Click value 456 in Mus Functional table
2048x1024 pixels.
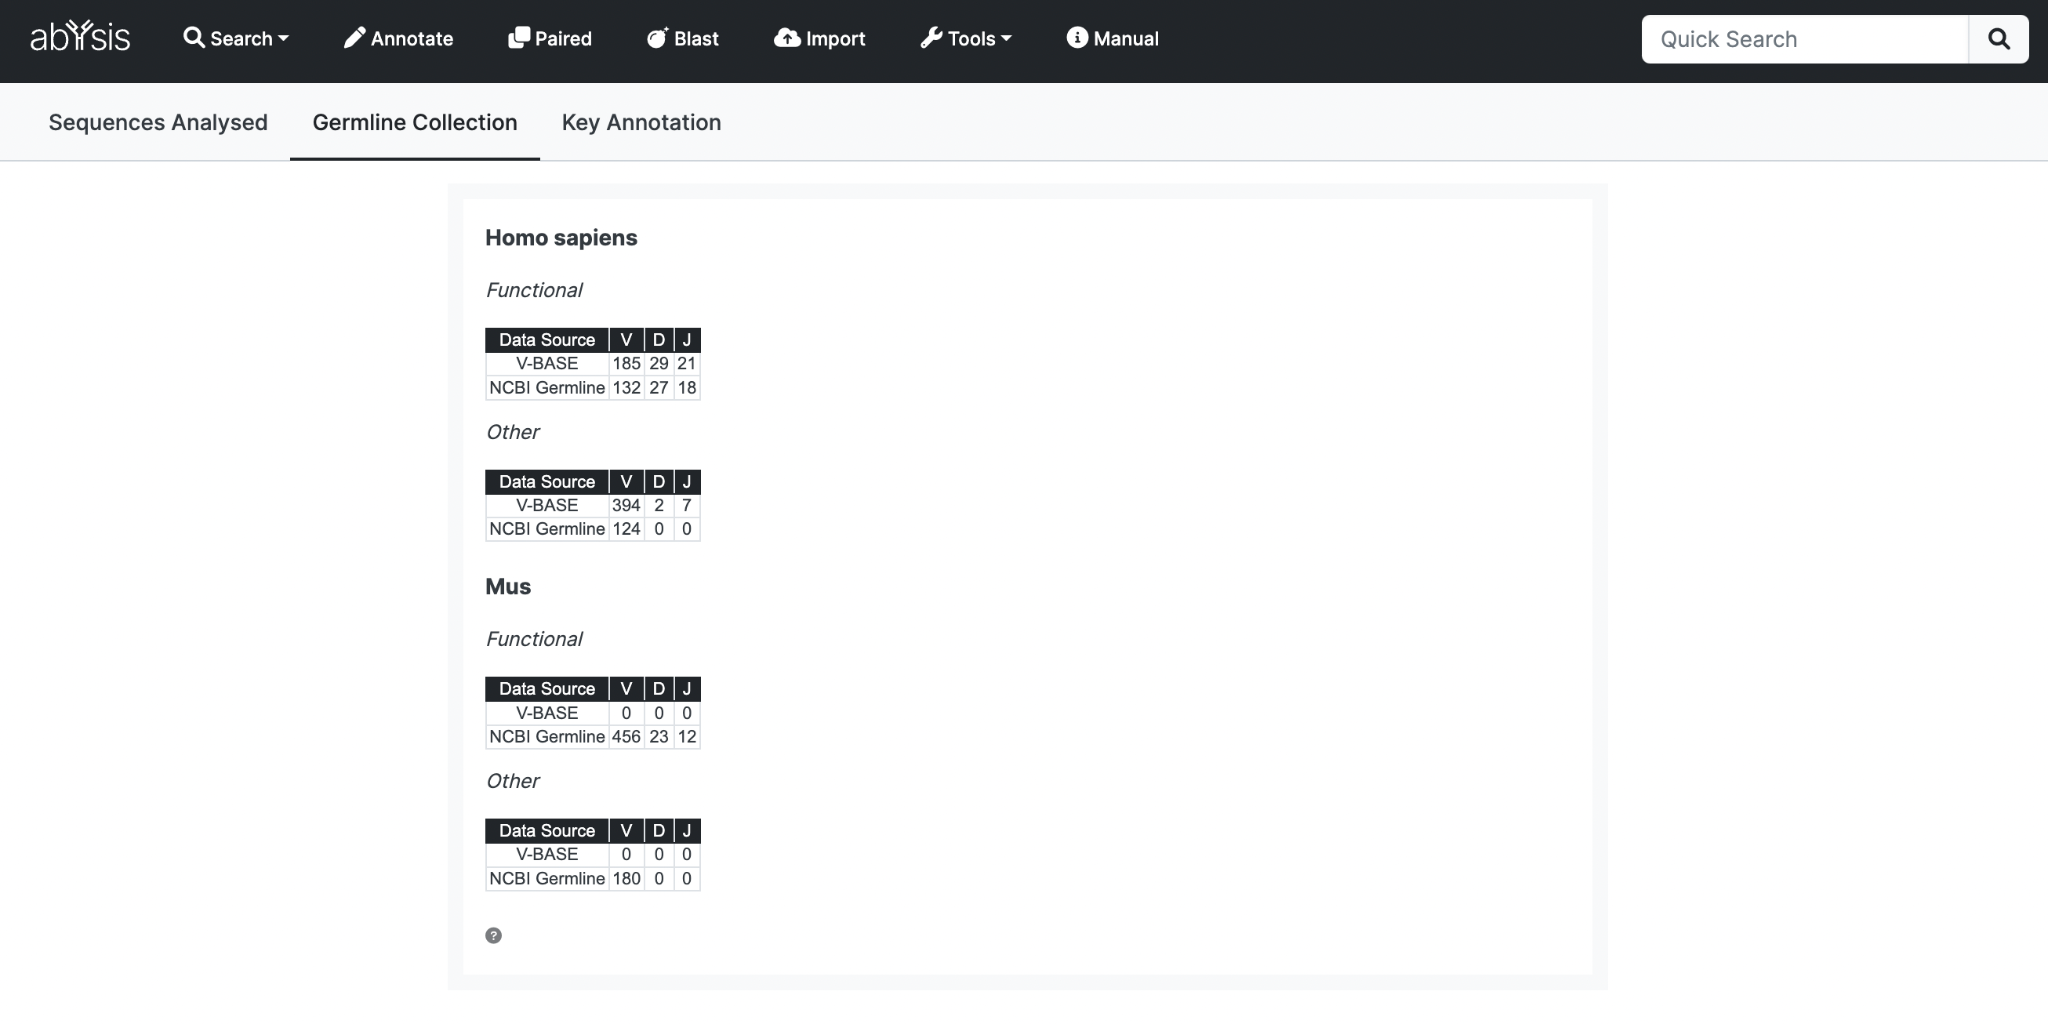click(626, 737)
